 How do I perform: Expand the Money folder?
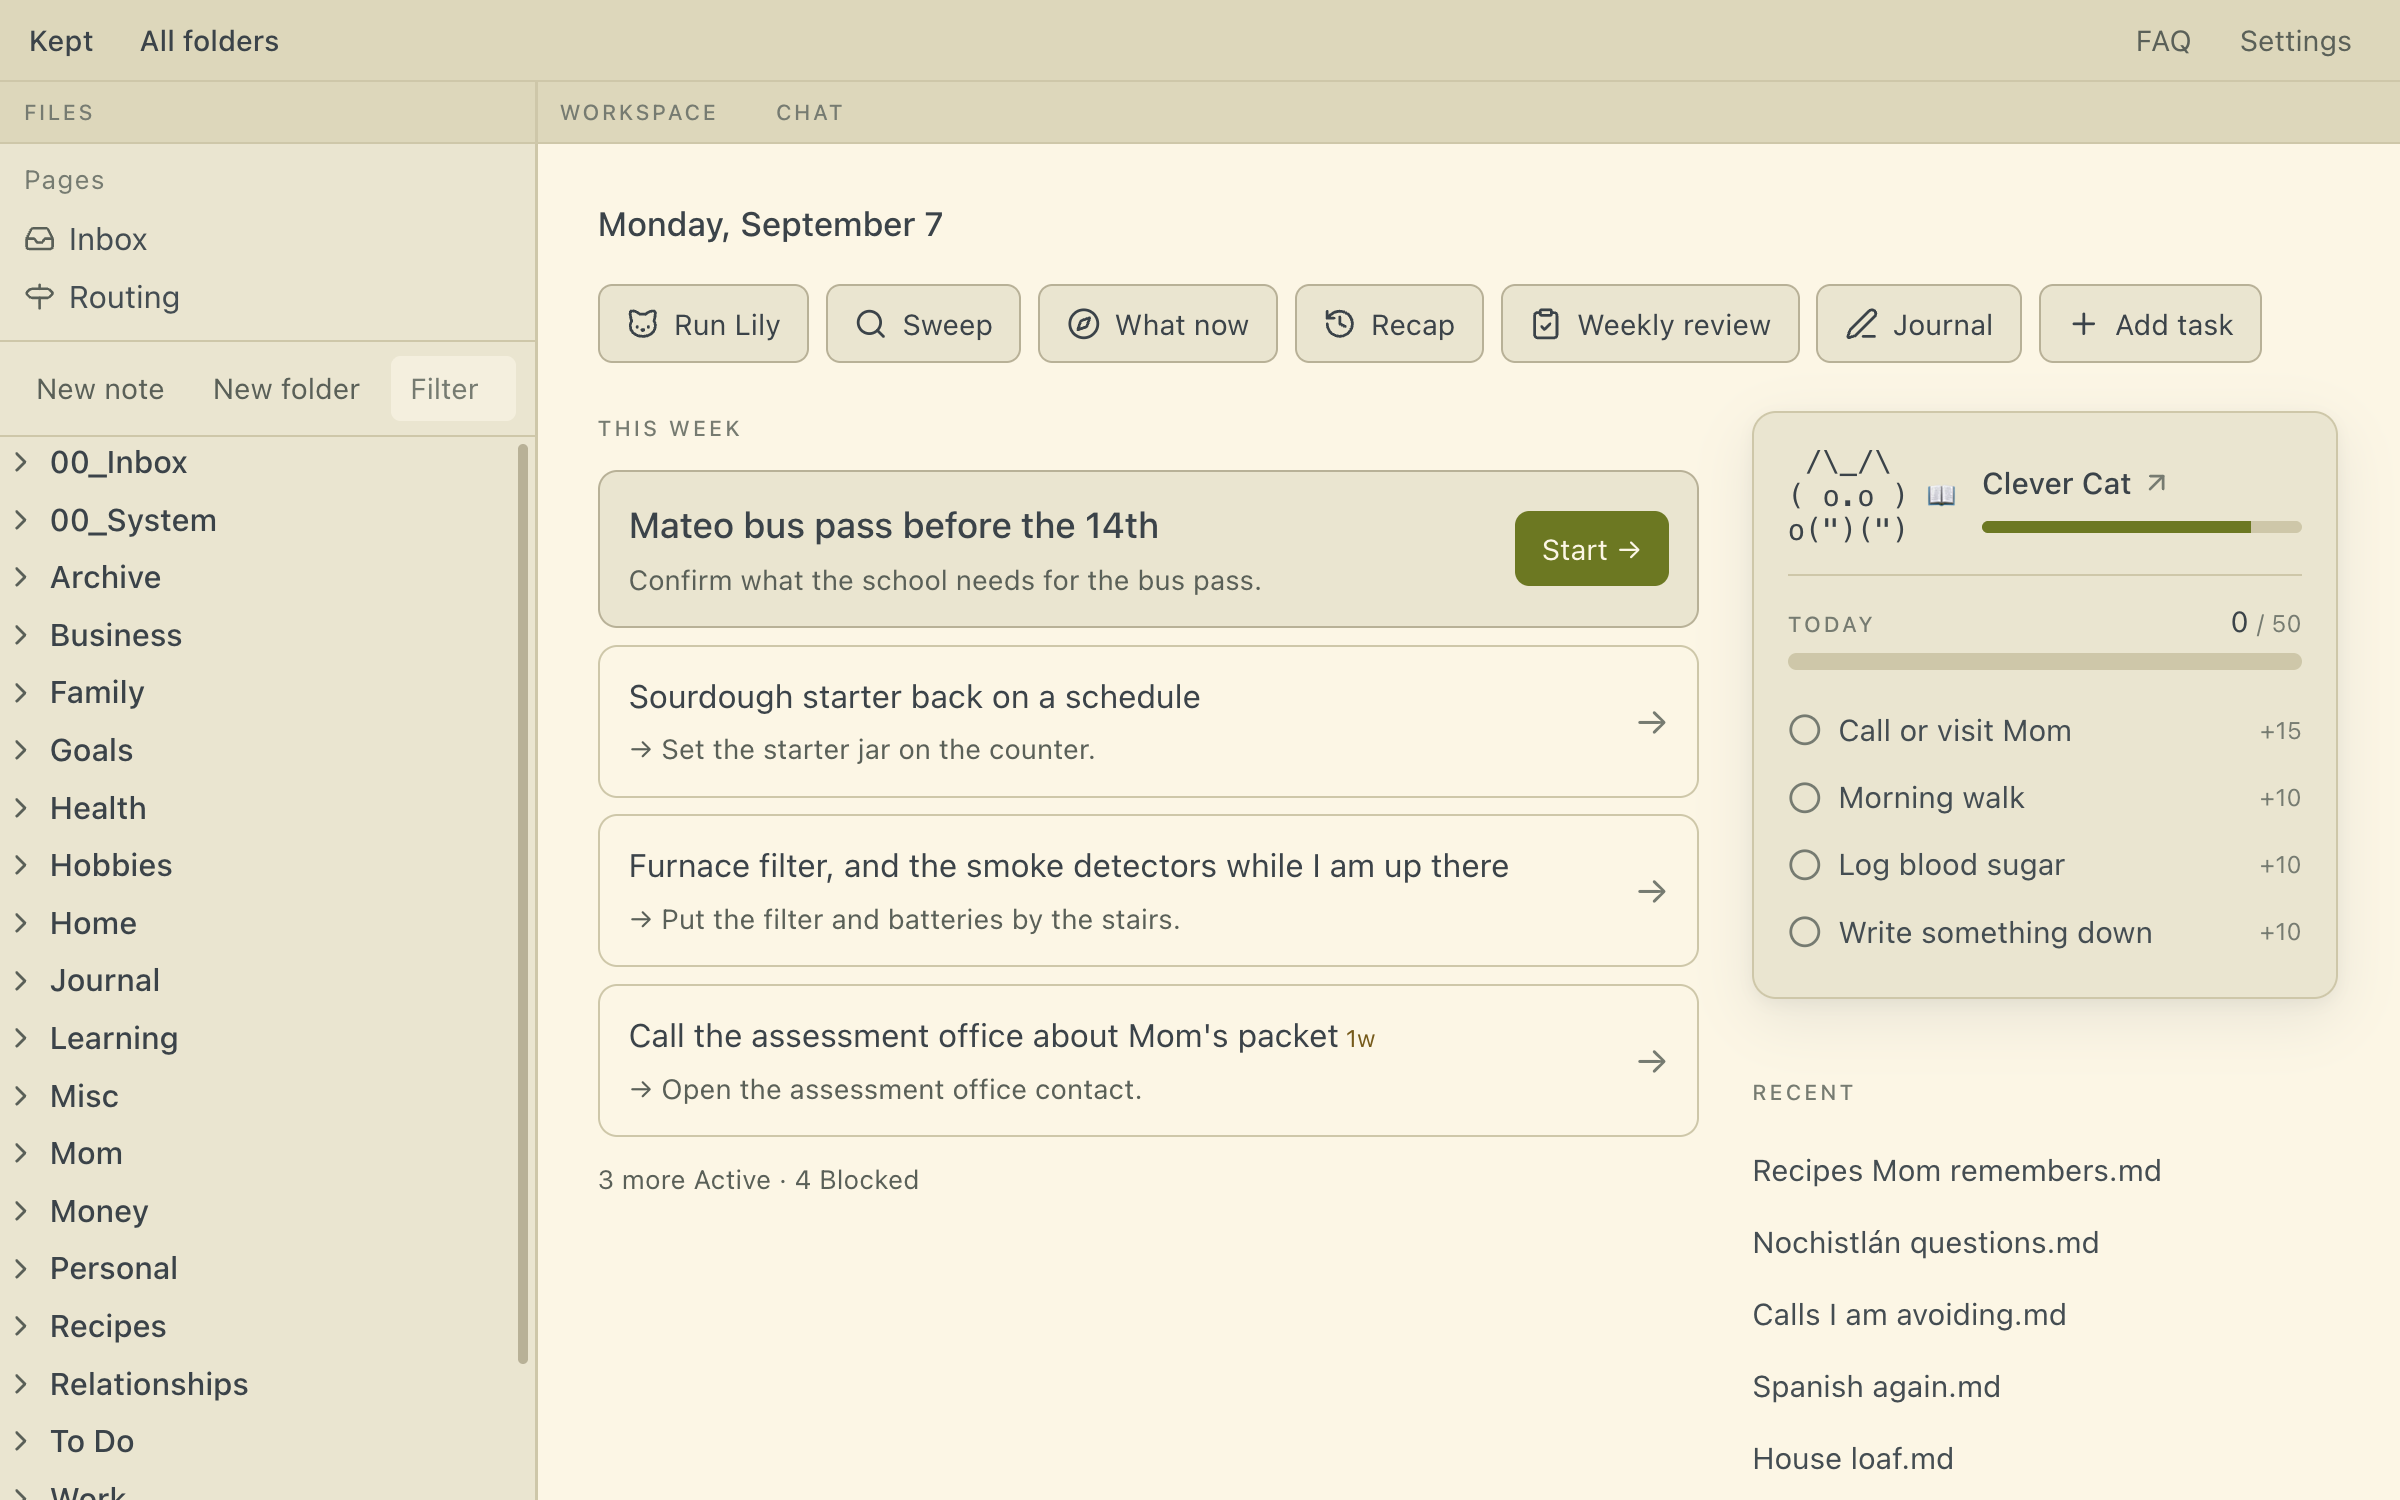21,1211
